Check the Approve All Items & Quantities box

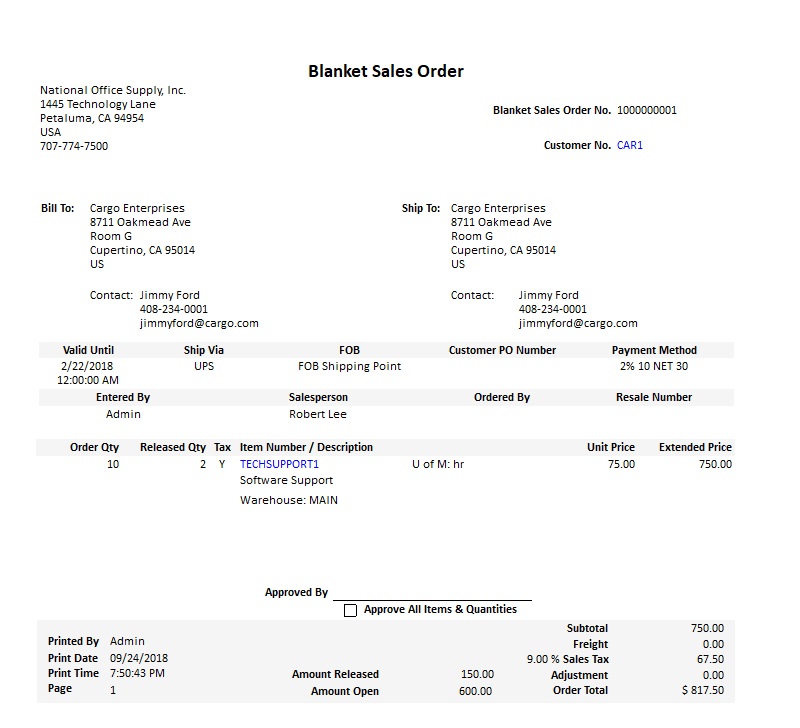[x=350, y=610]
